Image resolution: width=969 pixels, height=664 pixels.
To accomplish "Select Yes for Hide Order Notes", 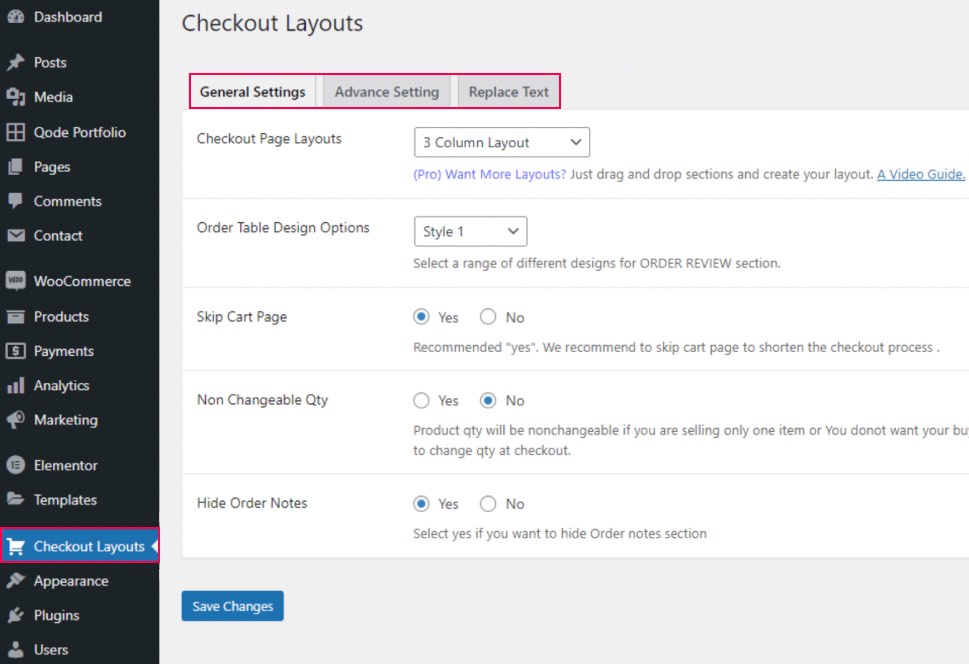I will [x=421, y=504].
